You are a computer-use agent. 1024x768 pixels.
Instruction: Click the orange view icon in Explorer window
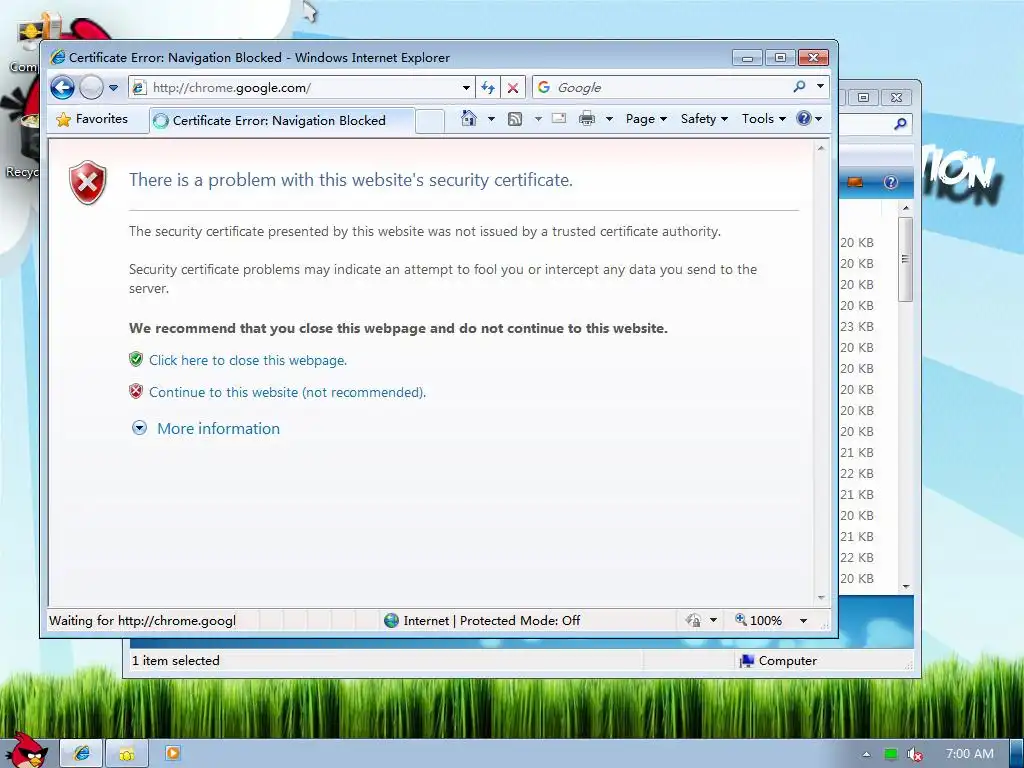point(855,182)
